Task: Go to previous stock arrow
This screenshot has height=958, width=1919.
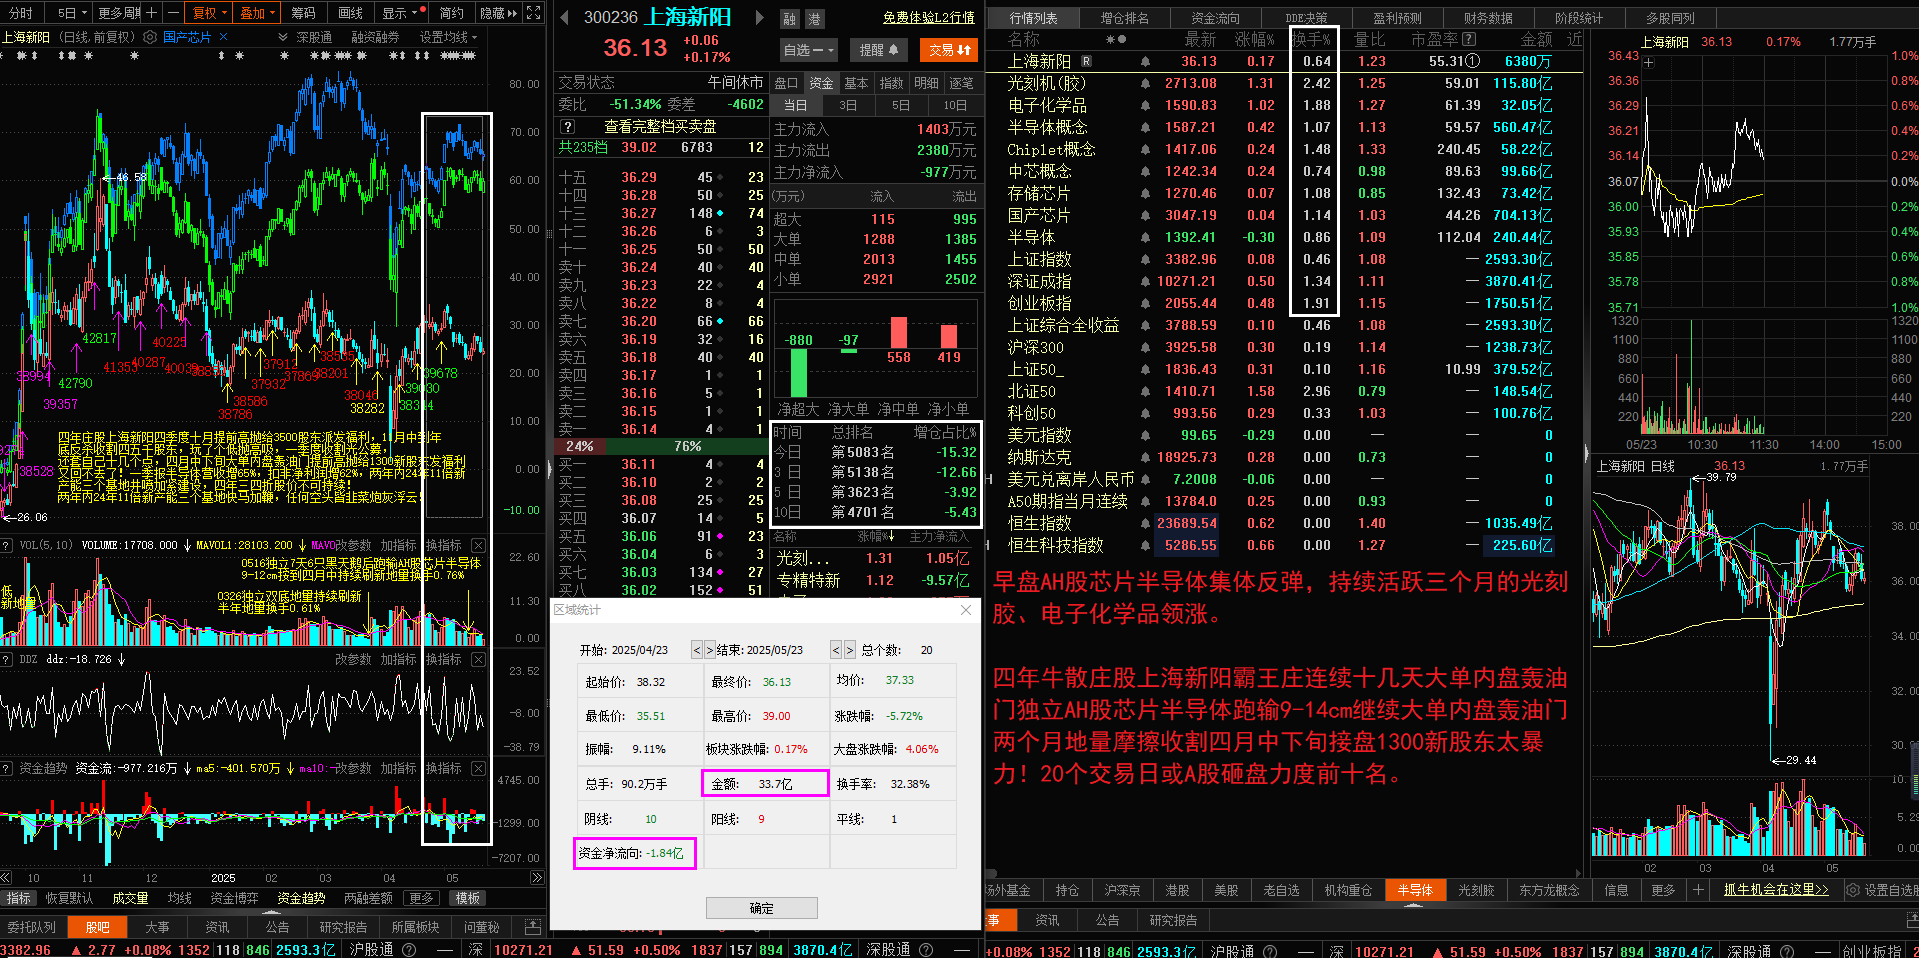Action: 565,17
